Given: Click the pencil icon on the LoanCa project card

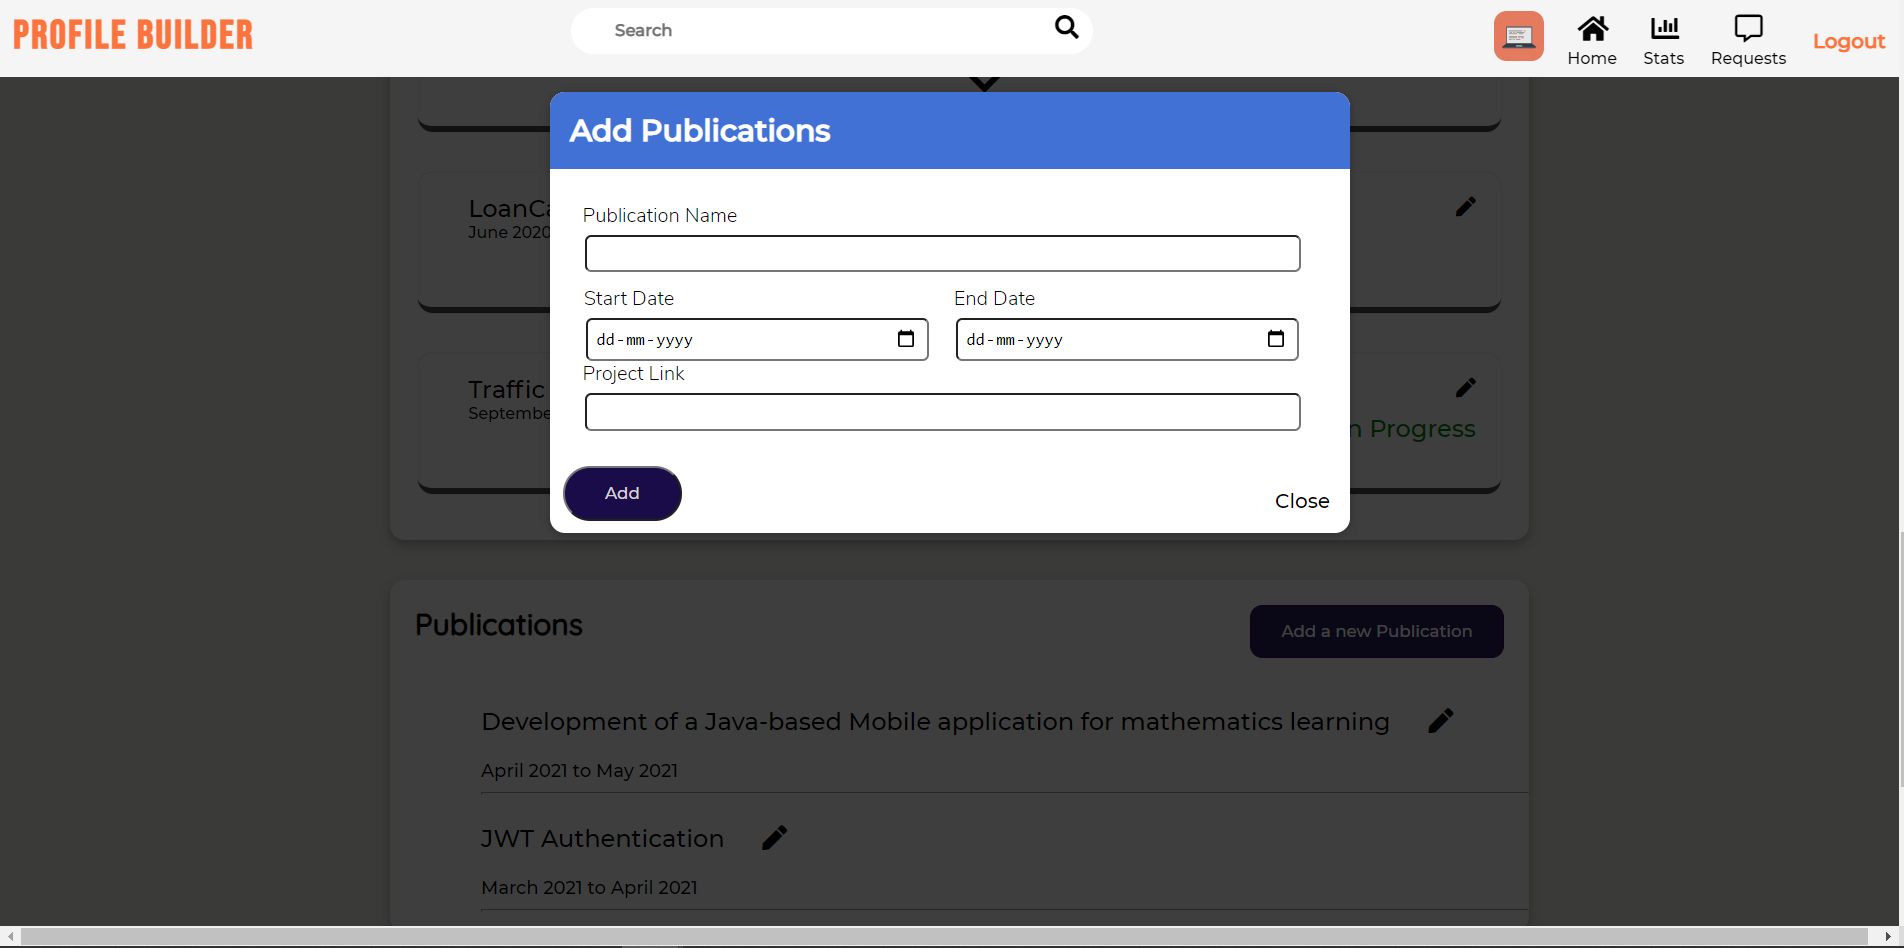Looking at the screenshot, I should 1466,206.
